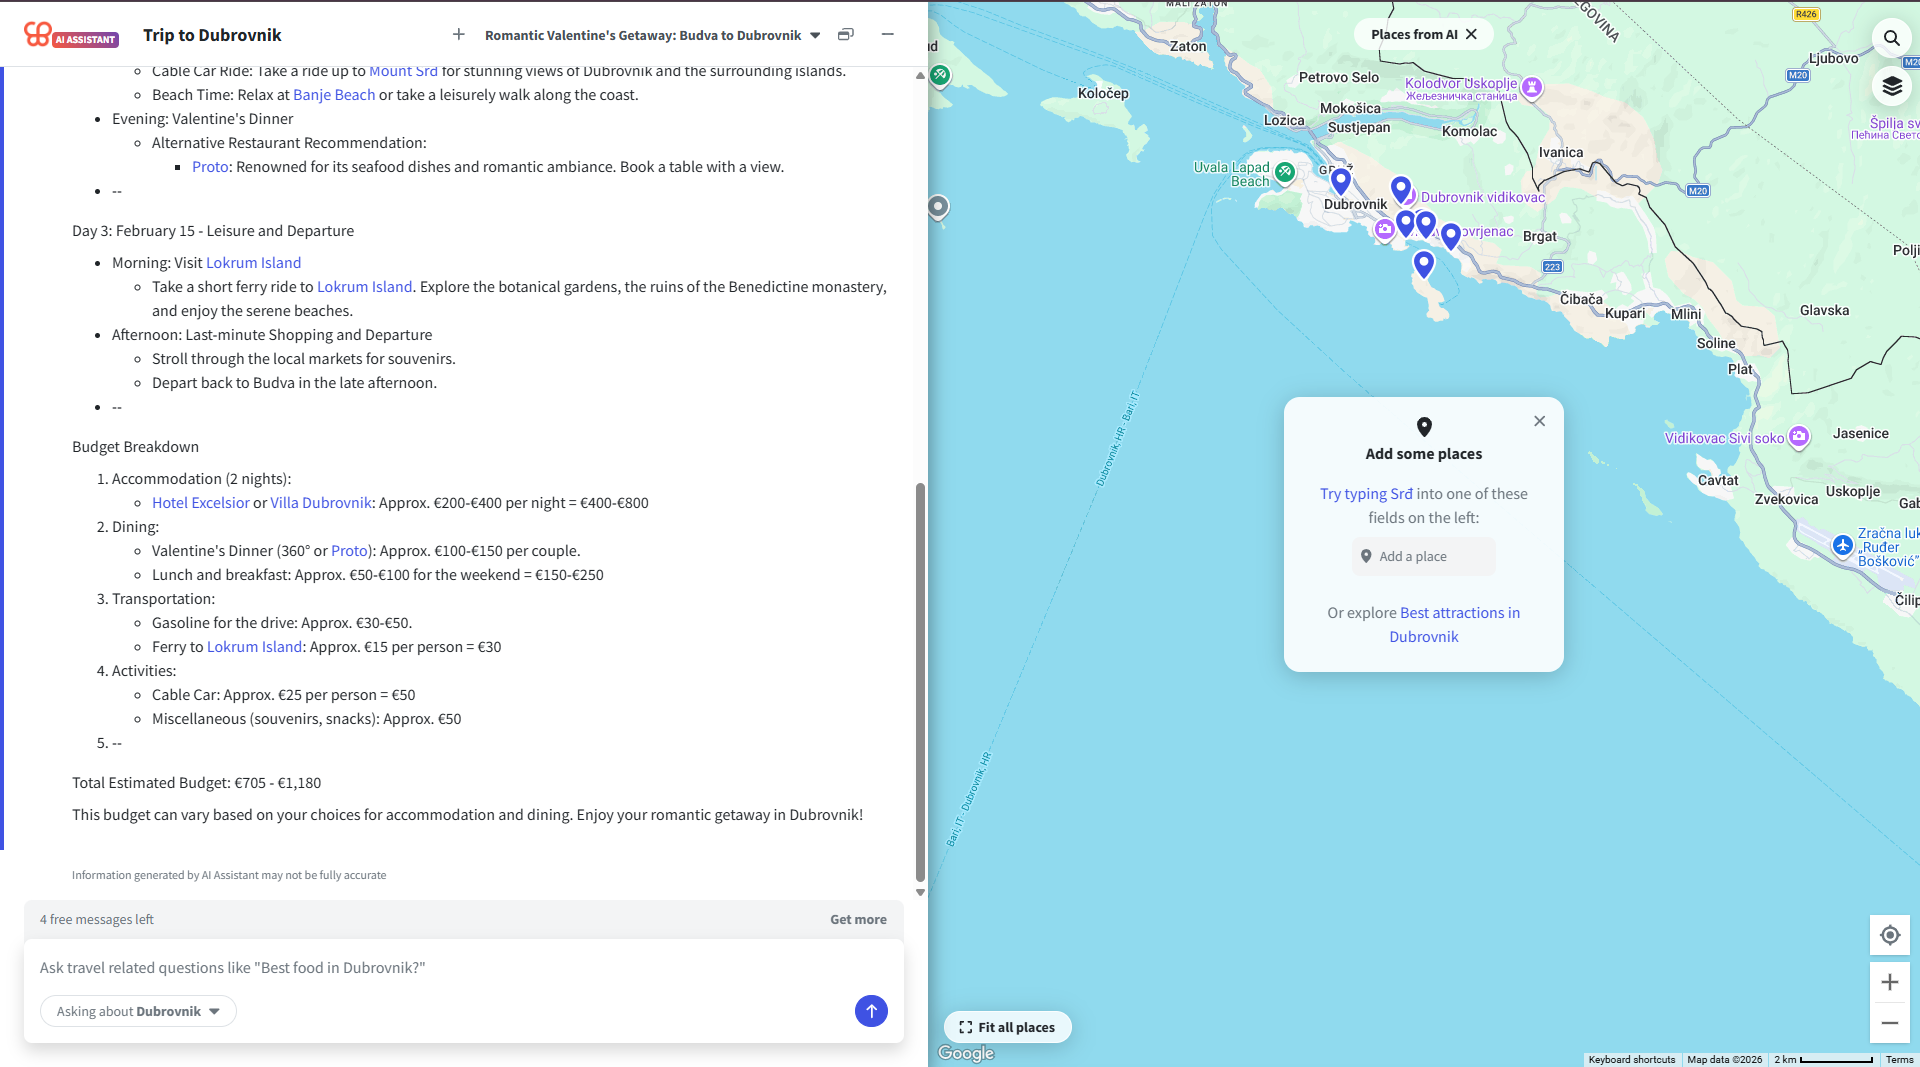Select the Lokrum island map pin

1423,264
